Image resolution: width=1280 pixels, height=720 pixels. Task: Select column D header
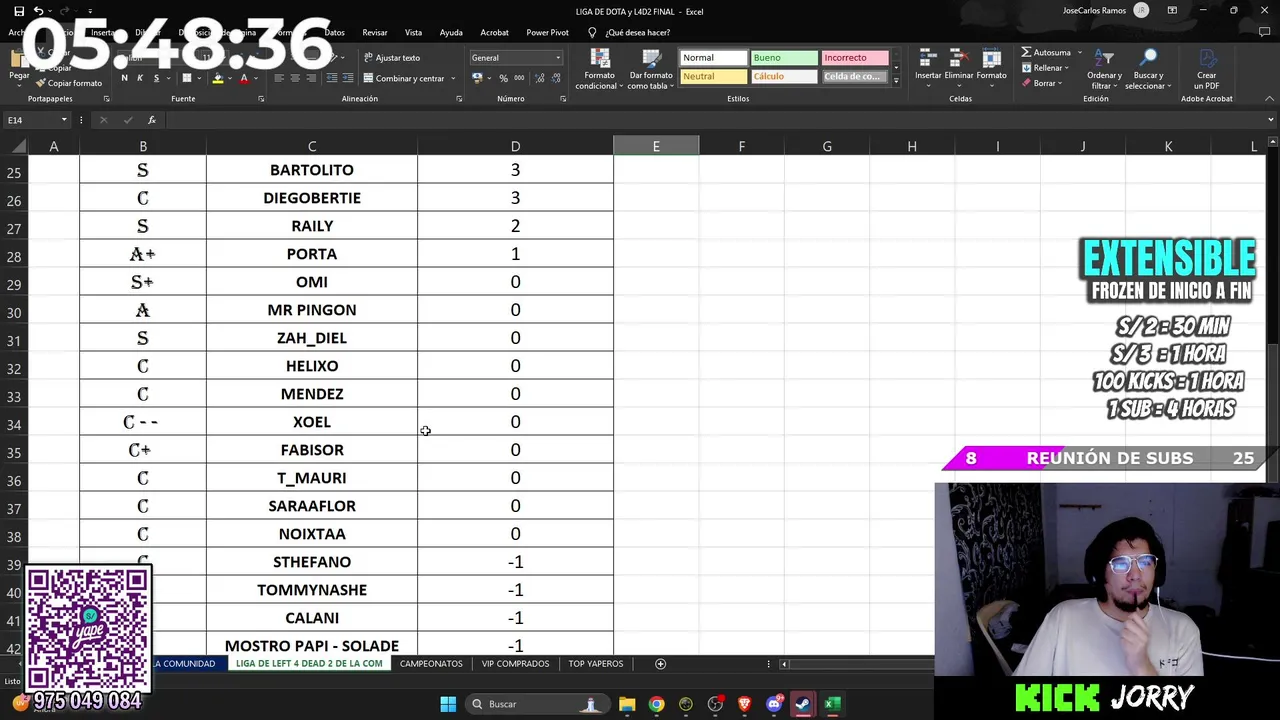coord(515,146)
